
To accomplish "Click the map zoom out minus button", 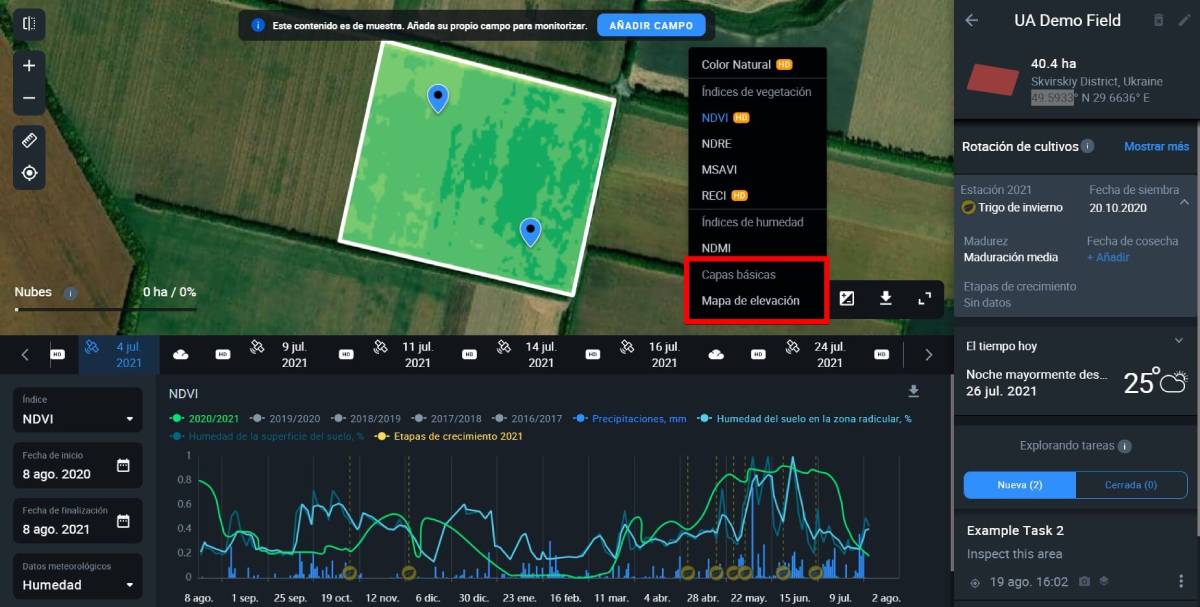I will (x=29, y=98).
